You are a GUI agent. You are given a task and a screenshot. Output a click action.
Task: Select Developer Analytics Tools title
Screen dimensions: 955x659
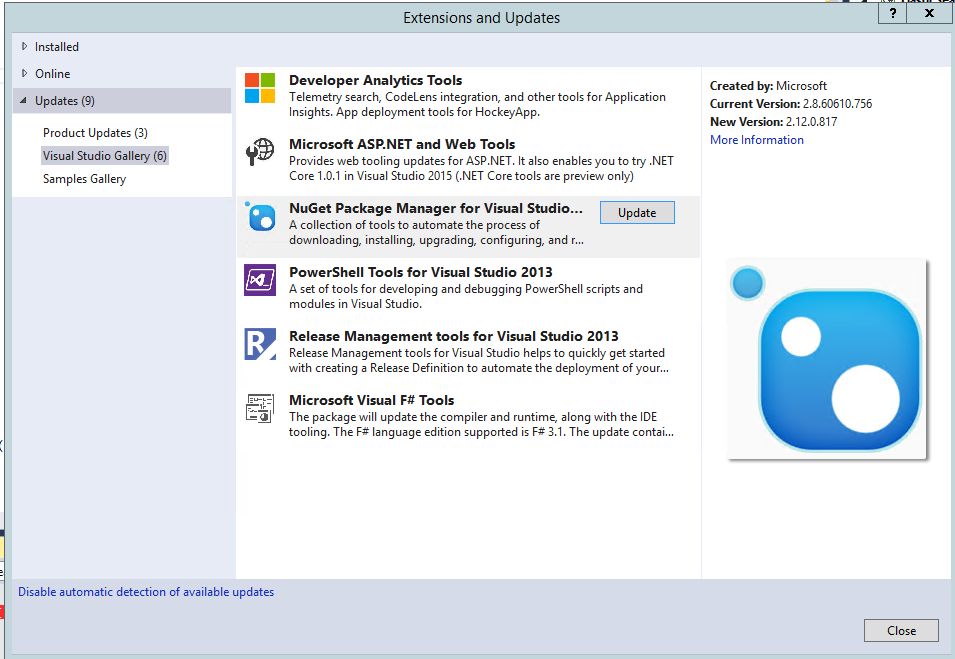(x=375, y=80)
